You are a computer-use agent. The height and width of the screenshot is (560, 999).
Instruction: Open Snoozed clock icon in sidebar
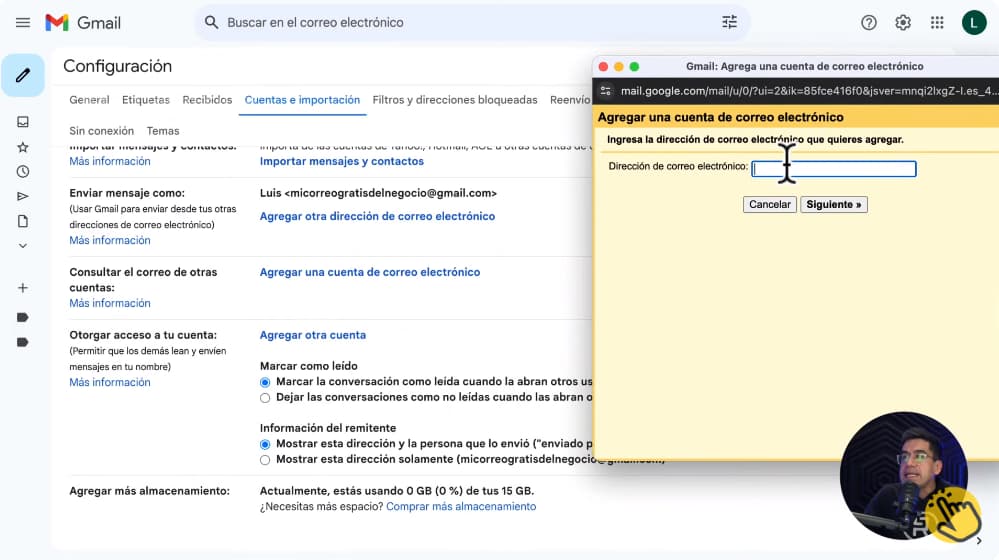pos(23,171)
